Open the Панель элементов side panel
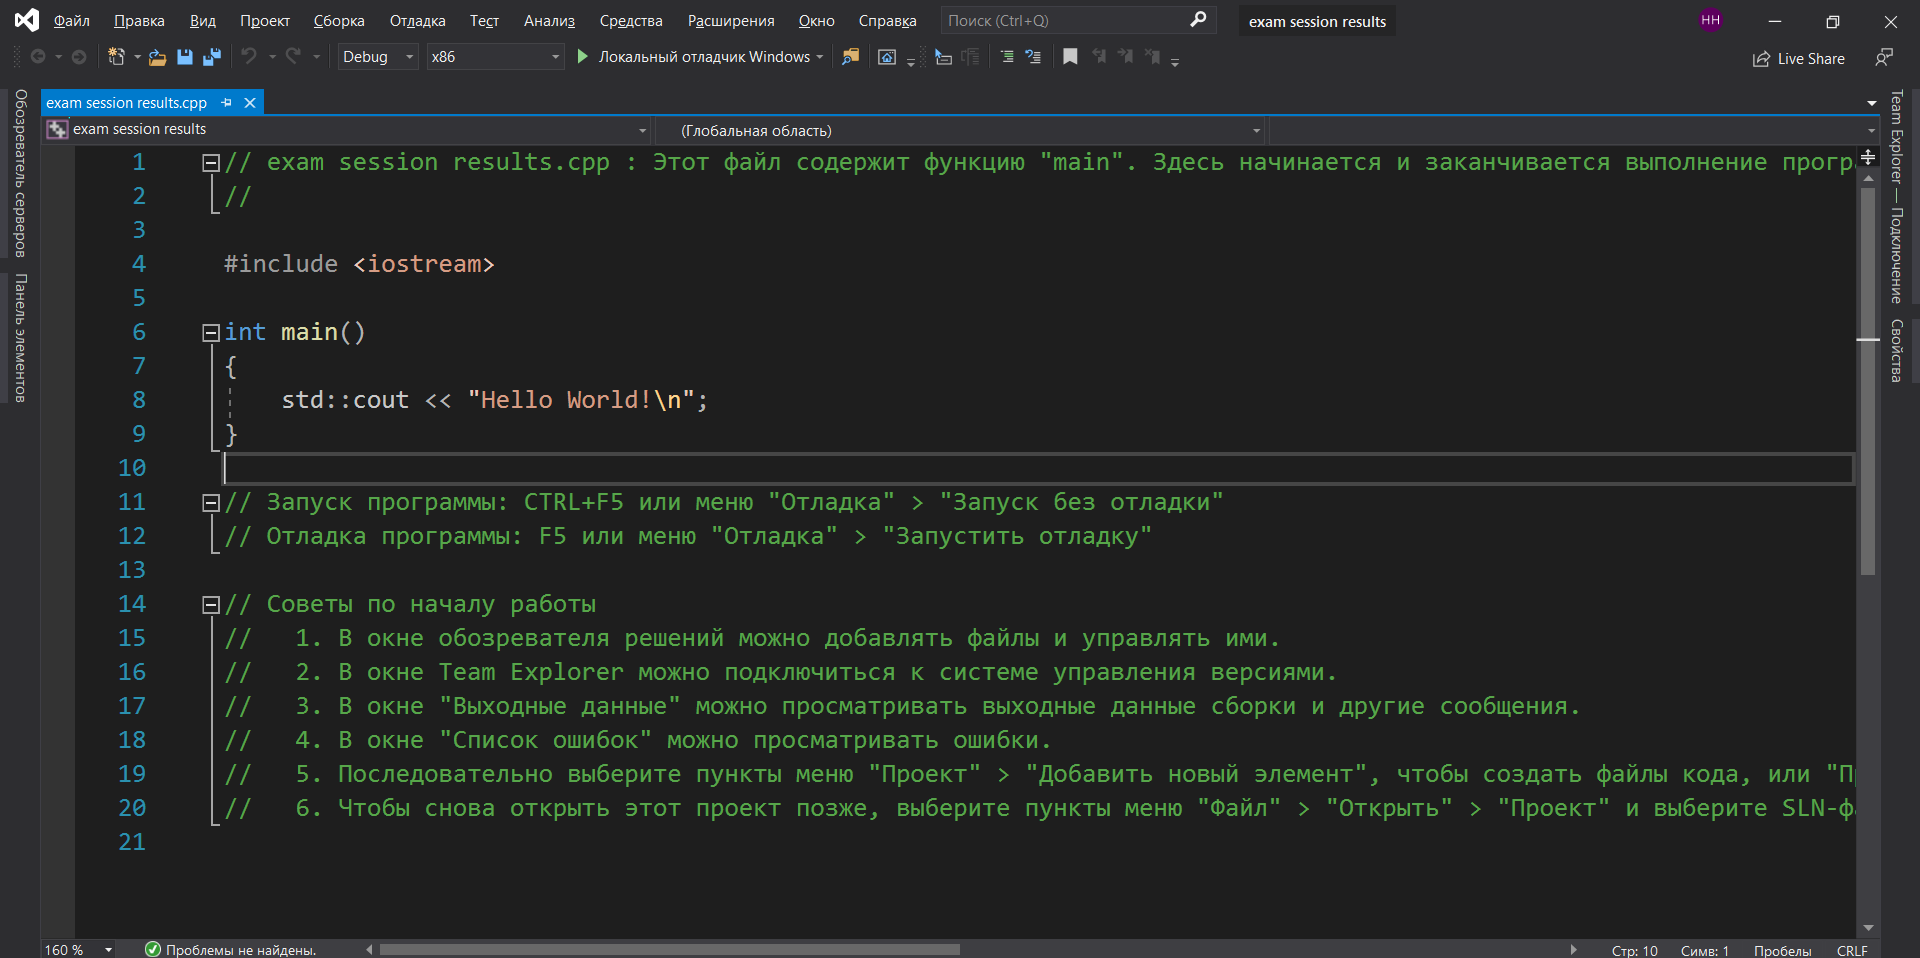The height and width of the screenshot is (958, 1920). pyautogui.click(x=20, y=338)
